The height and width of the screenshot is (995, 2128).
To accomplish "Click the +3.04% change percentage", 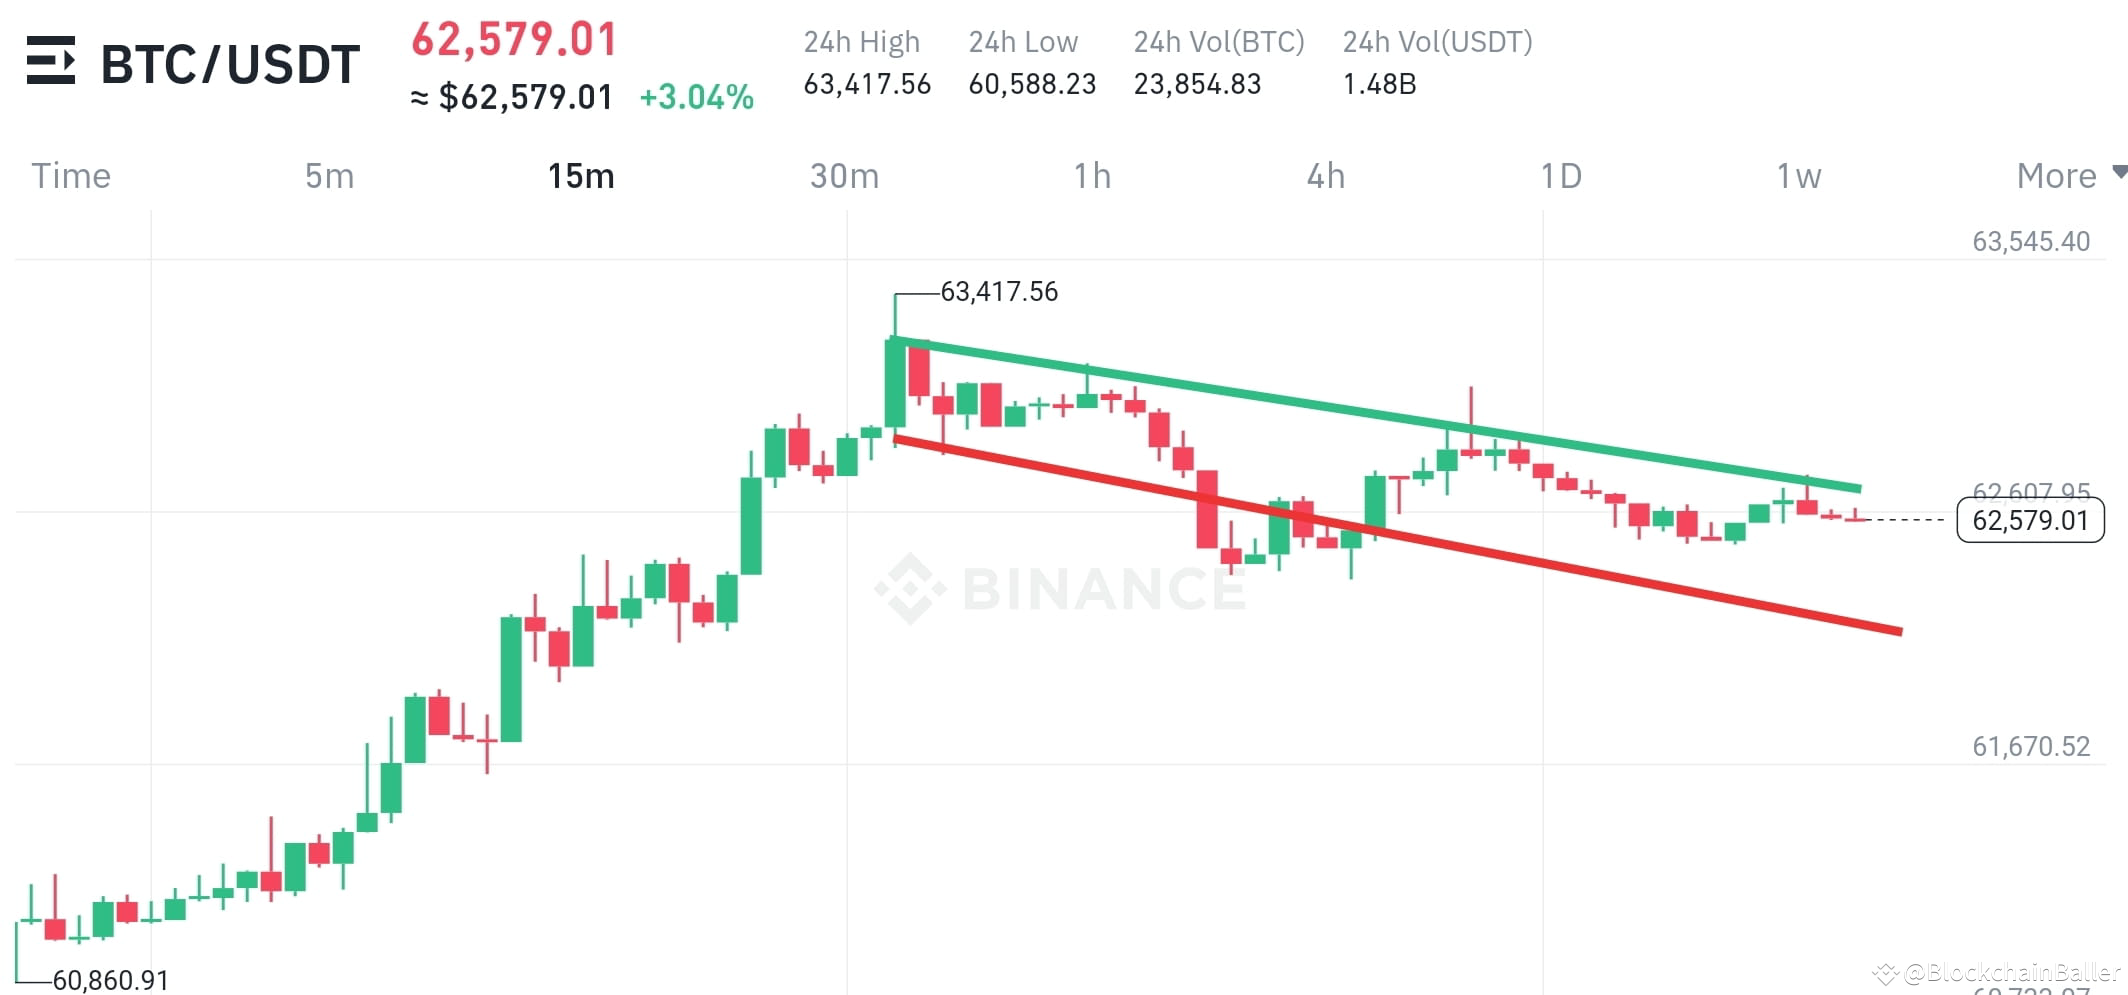I will pyautogui.click(x=697, y=97).
